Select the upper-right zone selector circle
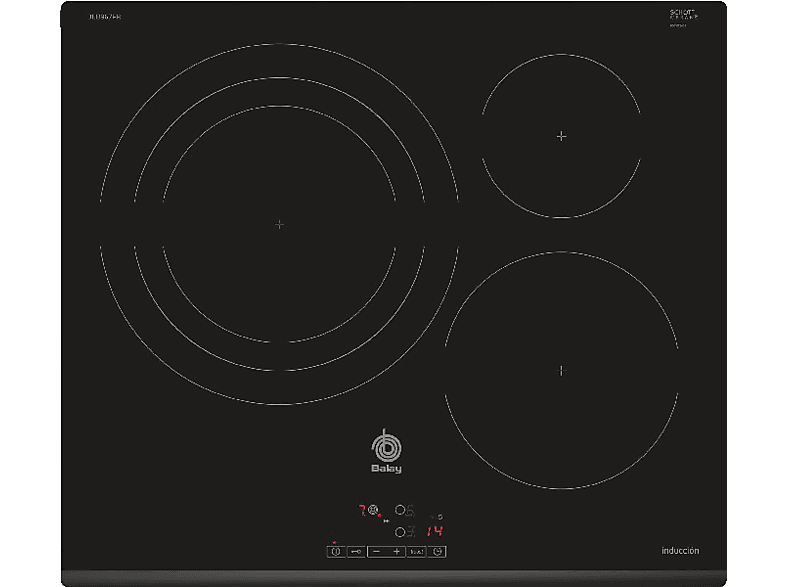 click(x=400, y=510)
